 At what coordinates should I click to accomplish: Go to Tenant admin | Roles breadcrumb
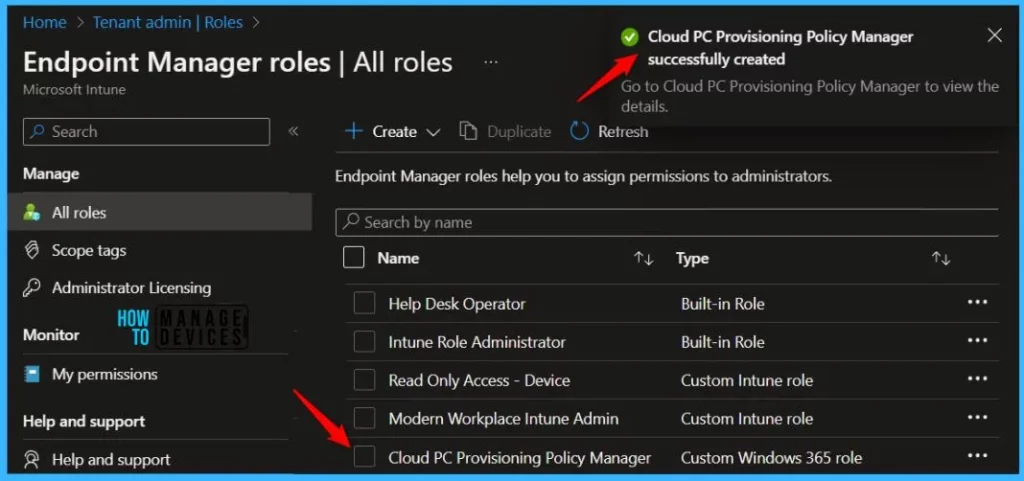[x=168, y=22]
